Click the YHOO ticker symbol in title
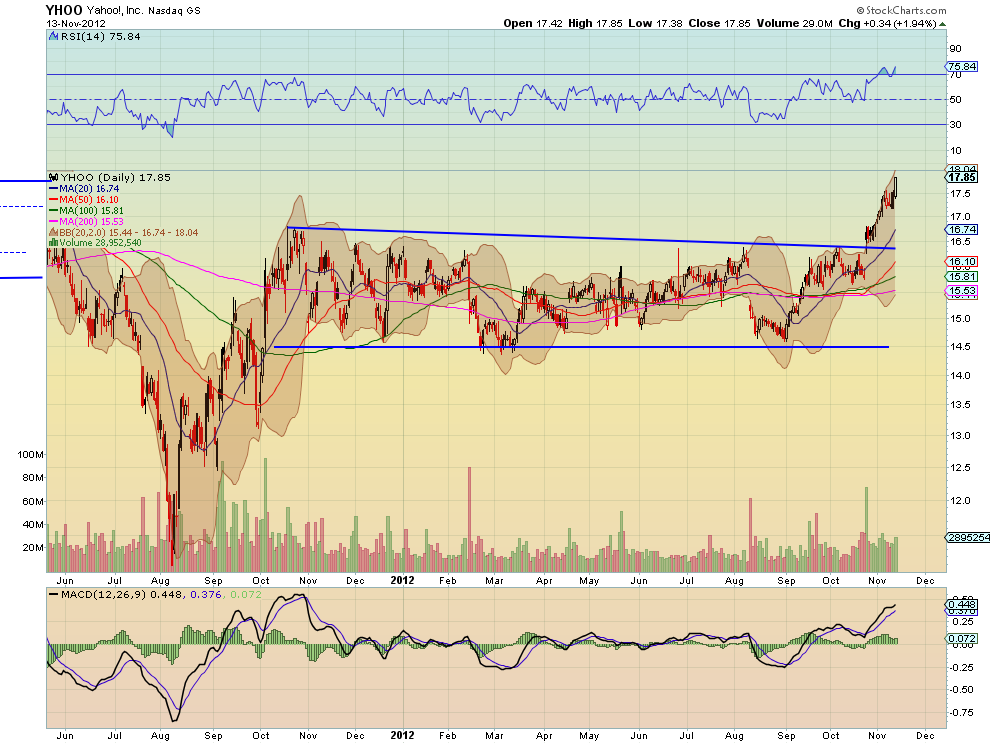This screenshot has width=990, height=744. click(64, 10)
